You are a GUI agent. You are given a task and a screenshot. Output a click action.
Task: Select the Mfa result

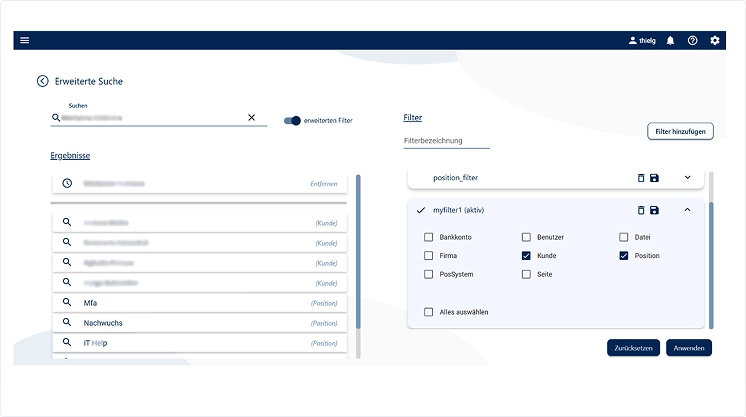(x=199, y=303)
